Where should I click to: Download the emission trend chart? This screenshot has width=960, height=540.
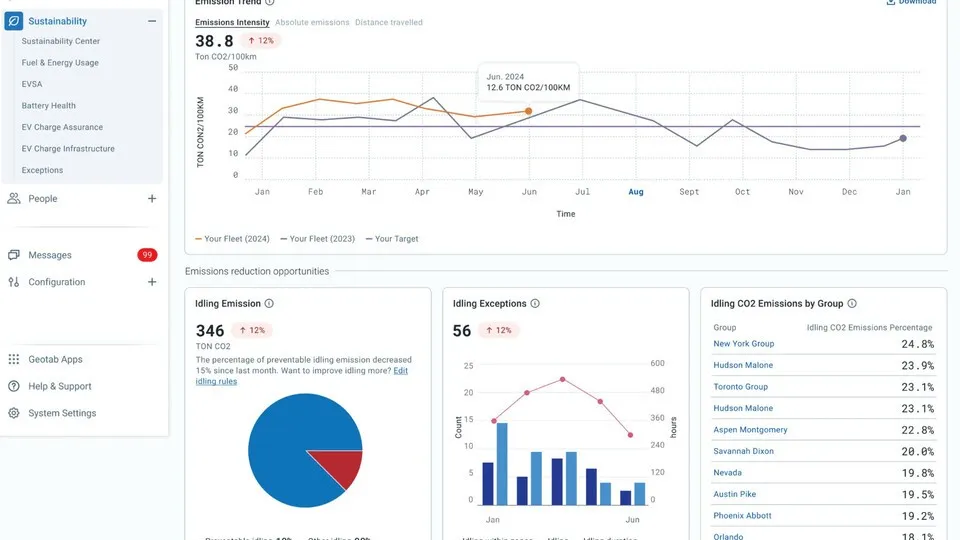click(x=911, y=2)
